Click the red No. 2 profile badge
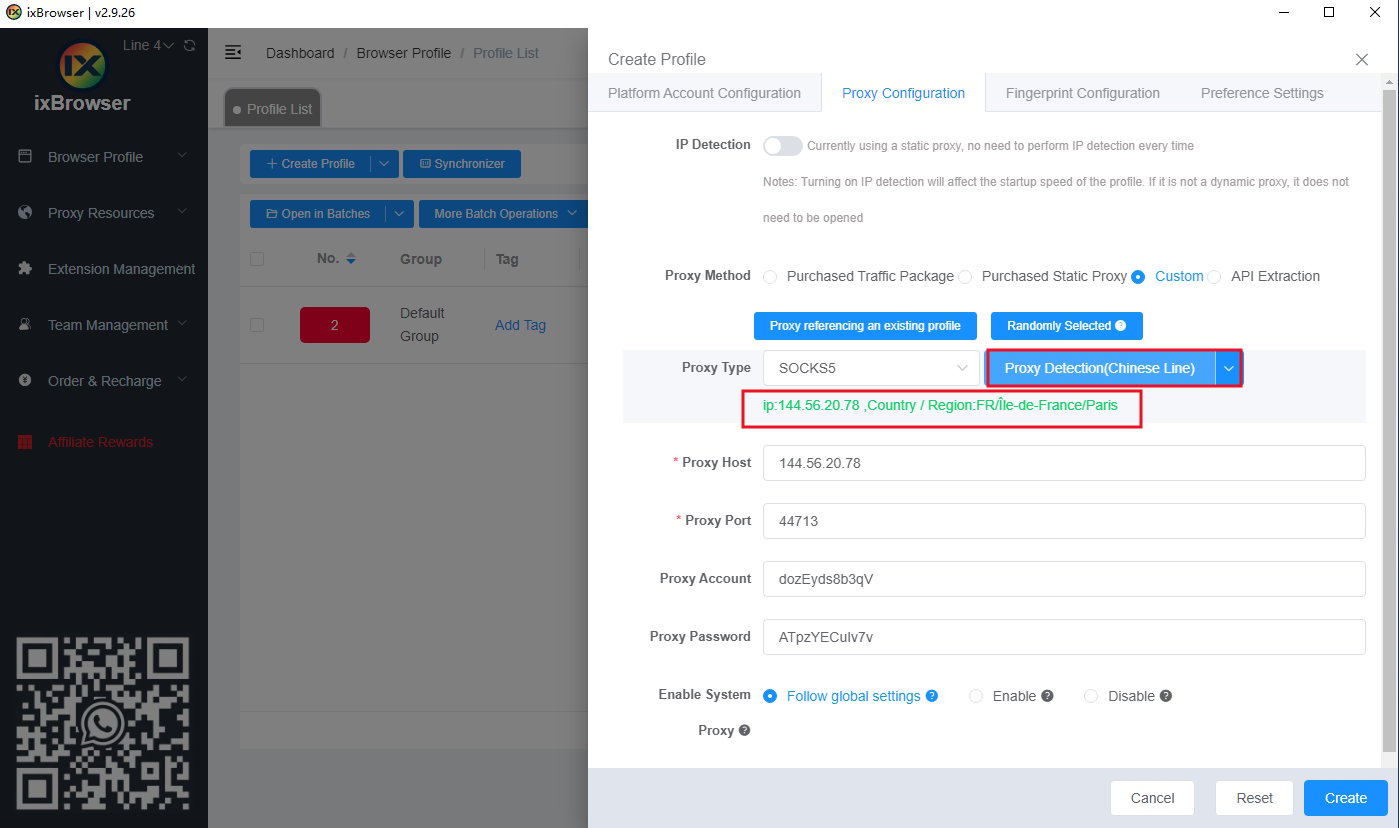 (335, 325)
